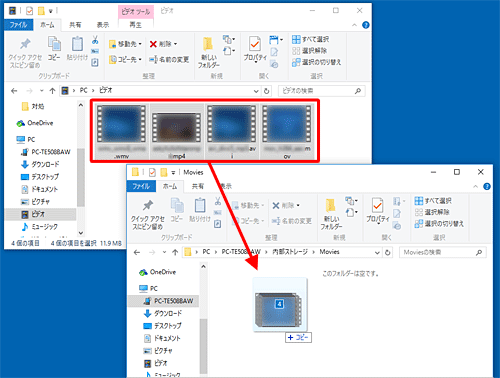Select Documents in Movies window sidebar
The height and width of the screenshot is (378, 500).
[162, 338]
